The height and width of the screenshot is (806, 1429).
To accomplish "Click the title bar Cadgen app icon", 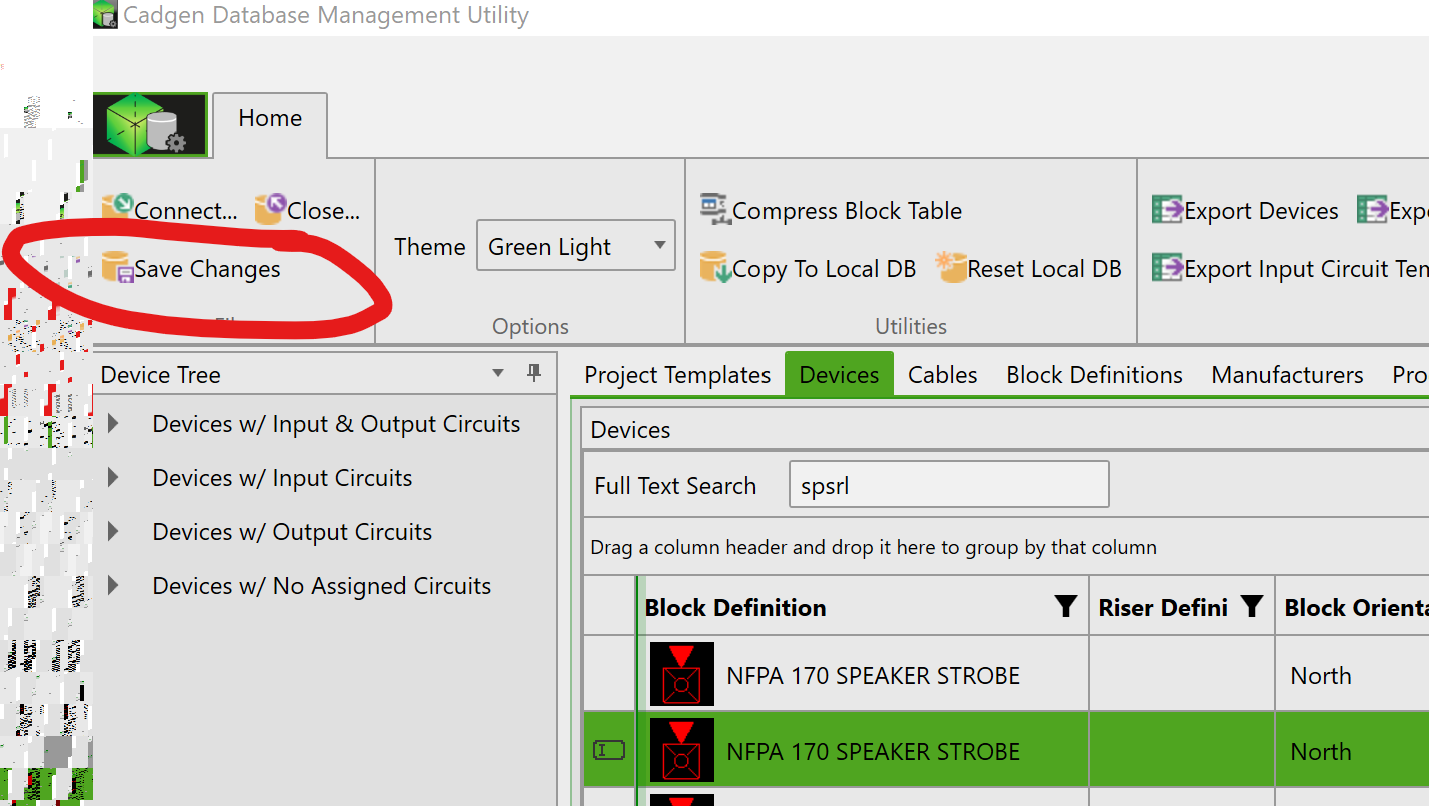I will click(104, 15).
